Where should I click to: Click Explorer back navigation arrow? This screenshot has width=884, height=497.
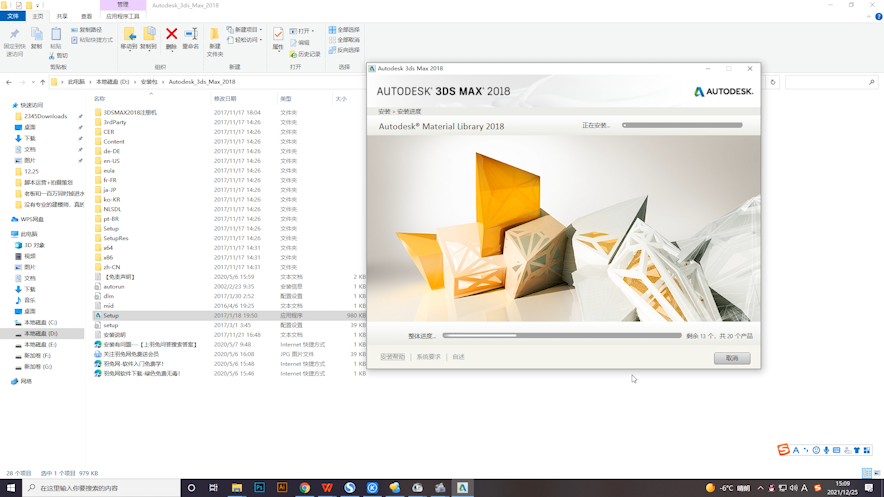tap(8, 82)
